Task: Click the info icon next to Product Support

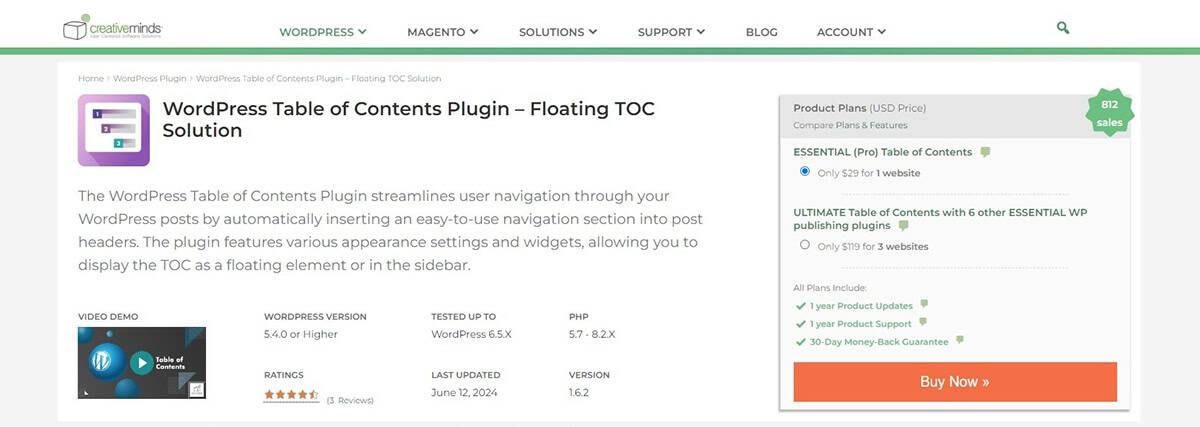Action: pos(922,322)
